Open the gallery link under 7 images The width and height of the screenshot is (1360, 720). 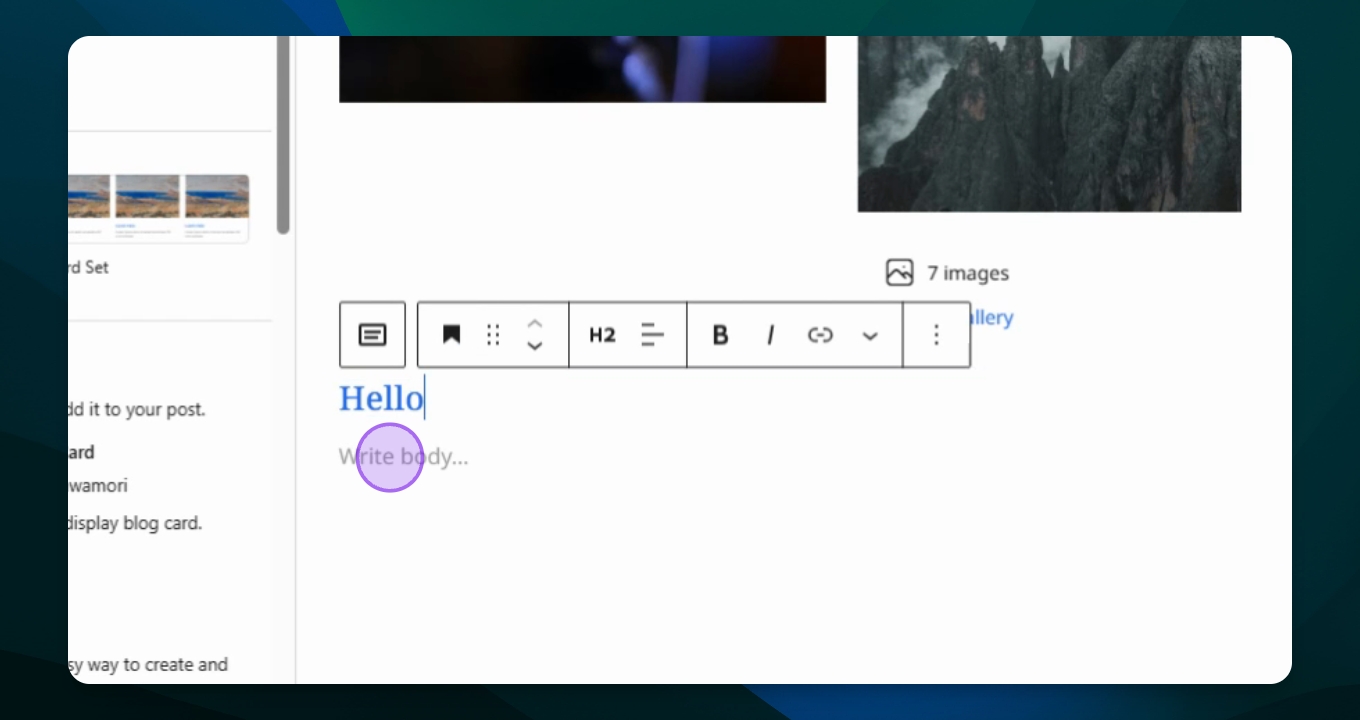[991, 318]
